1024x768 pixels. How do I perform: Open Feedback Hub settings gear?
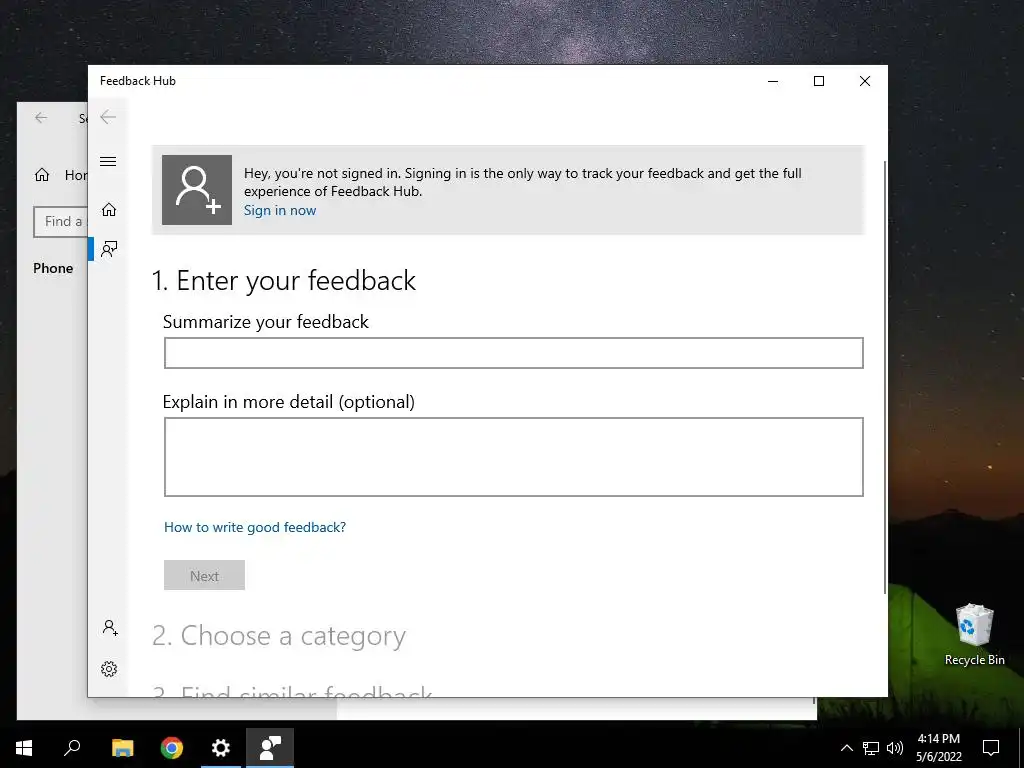pyautogui.click(x=109, y=669)
